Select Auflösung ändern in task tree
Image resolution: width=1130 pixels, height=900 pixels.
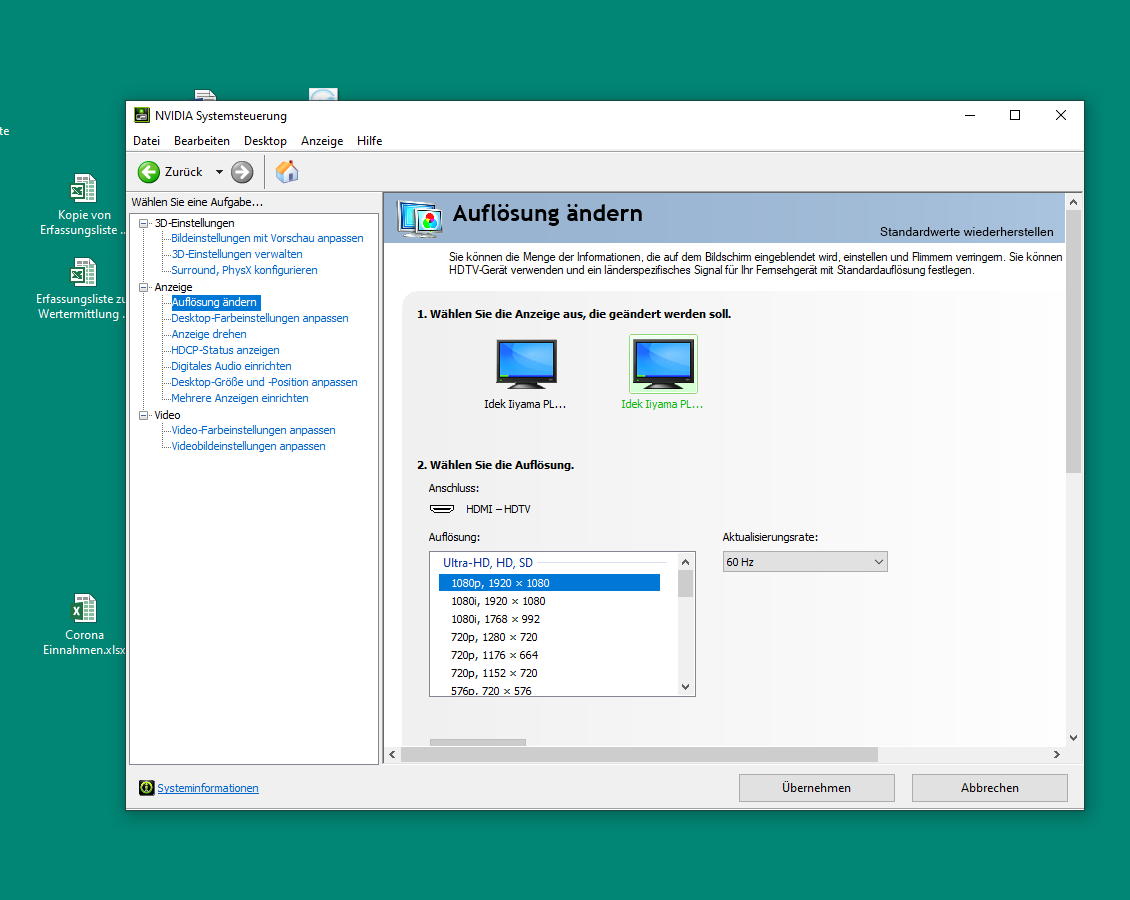click(215, 303)
